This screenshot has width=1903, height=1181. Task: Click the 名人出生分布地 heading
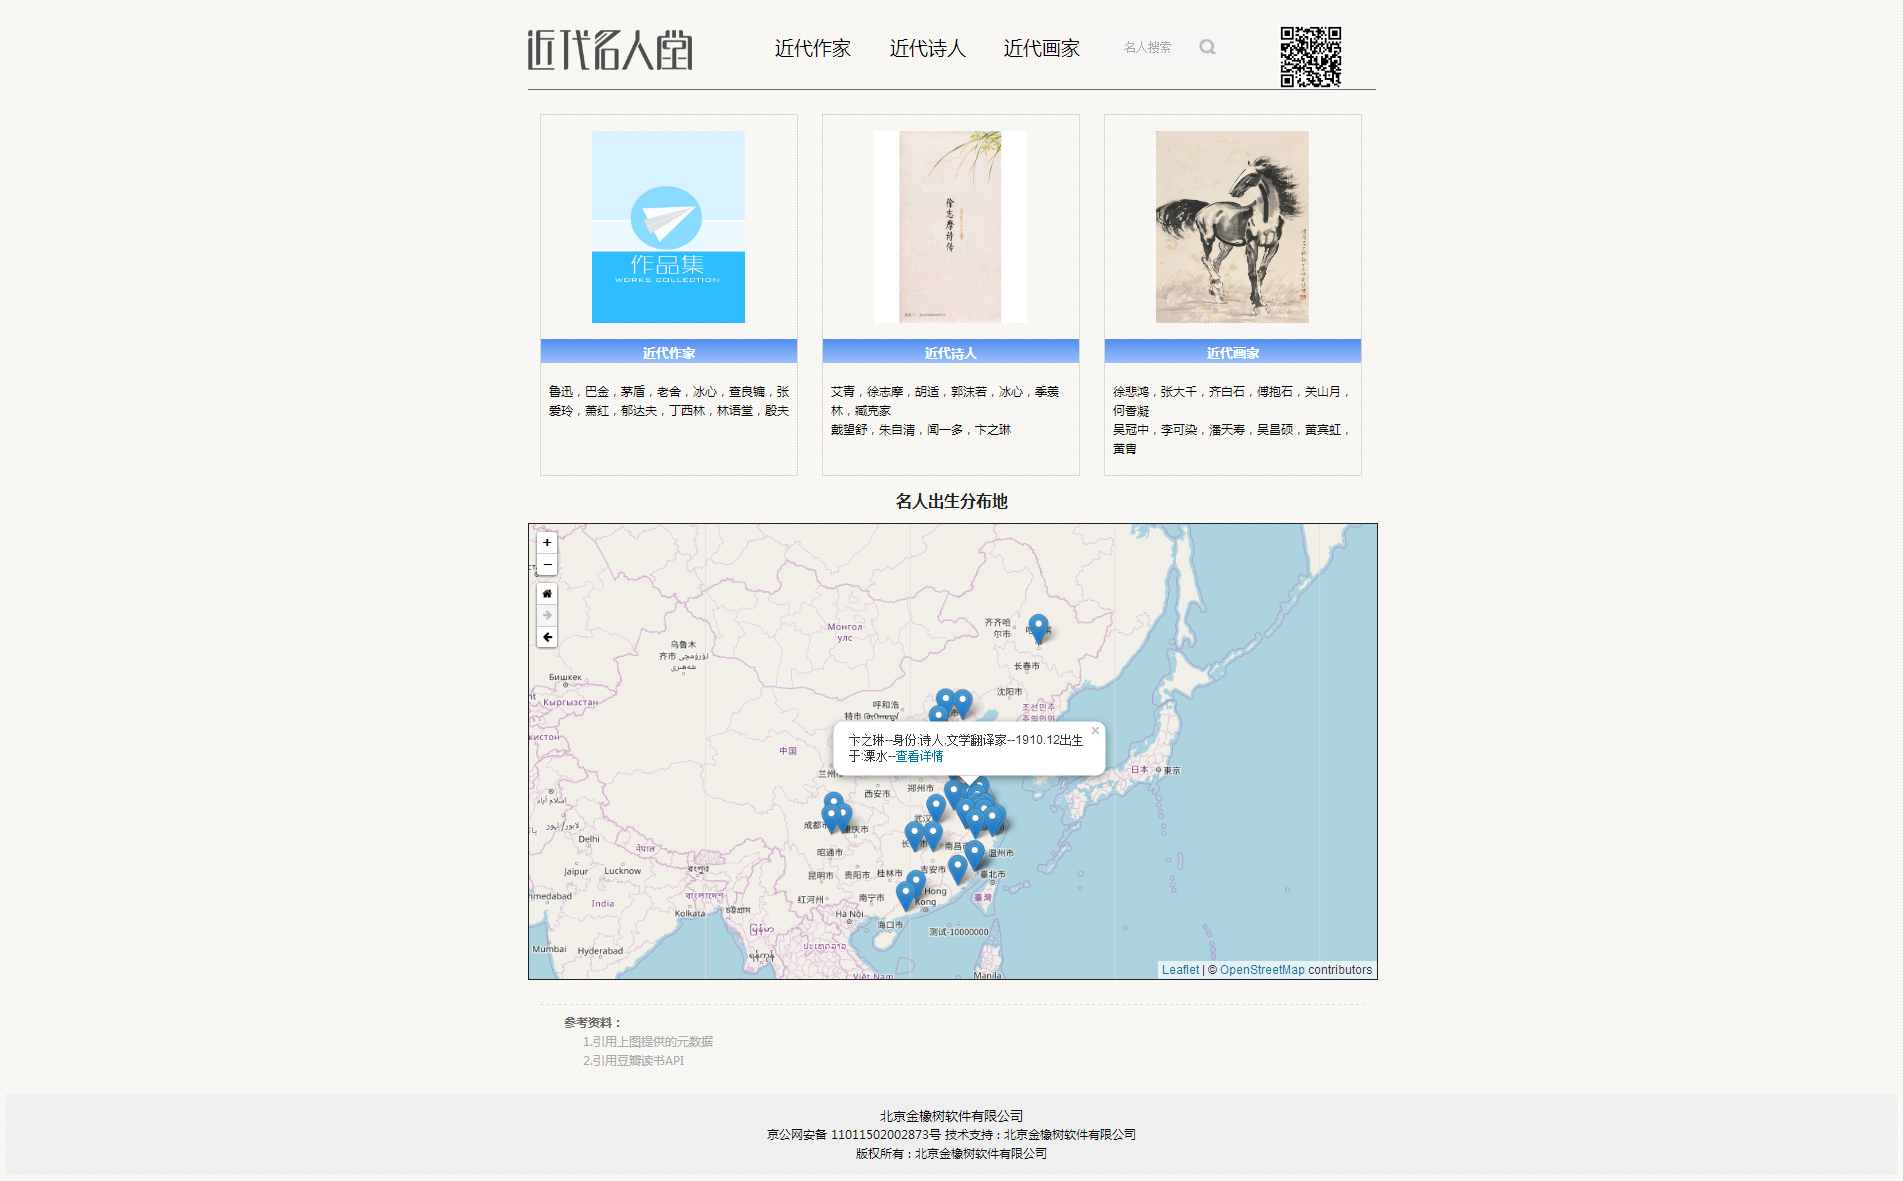(x=951, y=501)
